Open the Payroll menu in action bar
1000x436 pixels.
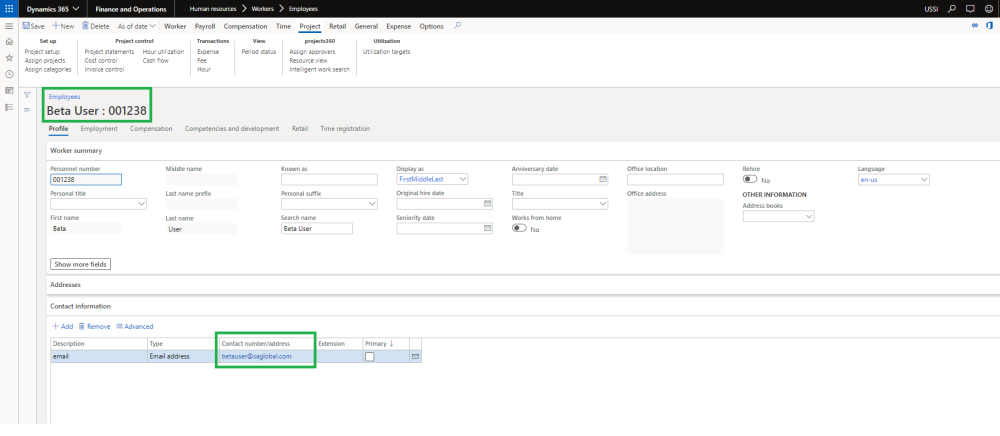point(204,25)
